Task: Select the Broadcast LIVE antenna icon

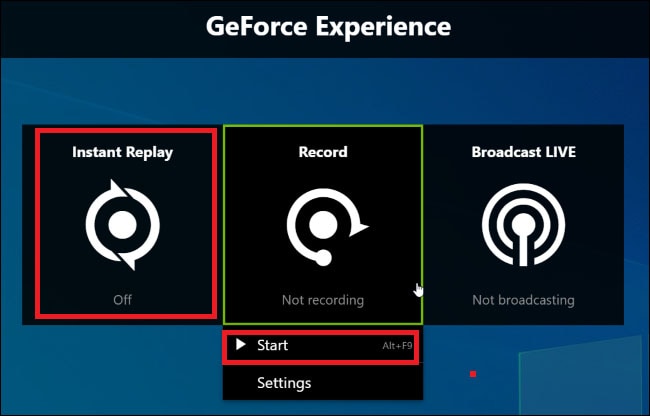Action: click(523, 225)
